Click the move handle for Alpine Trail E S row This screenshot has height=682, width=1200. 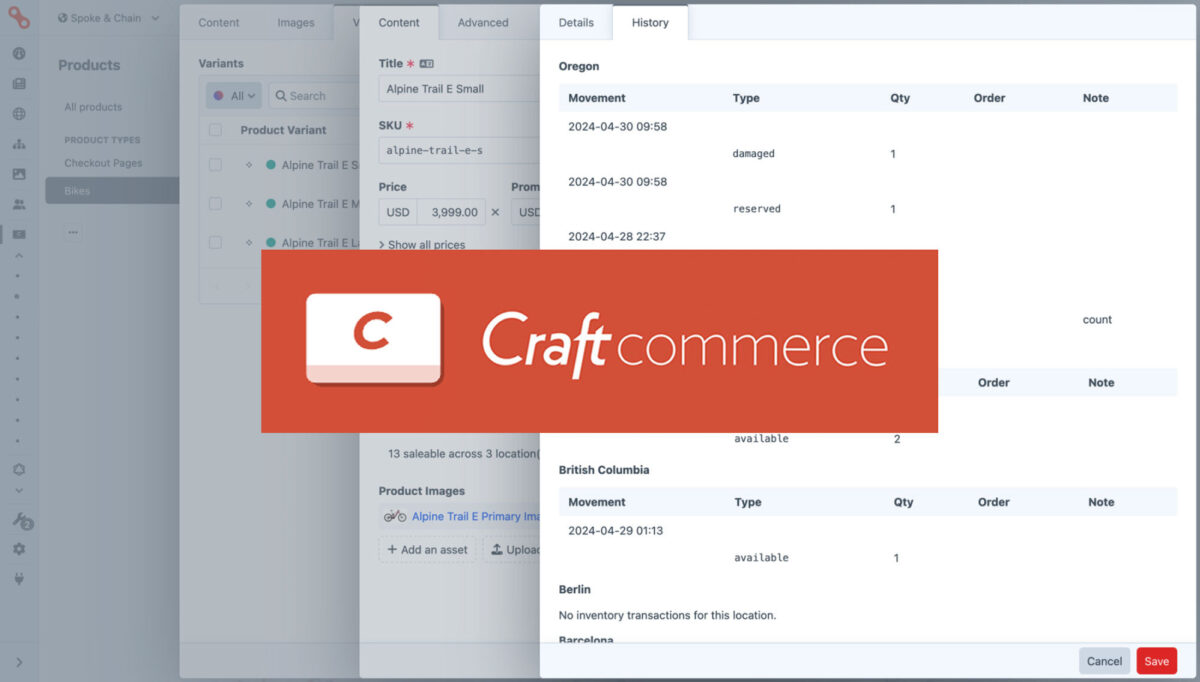[248, 165]
